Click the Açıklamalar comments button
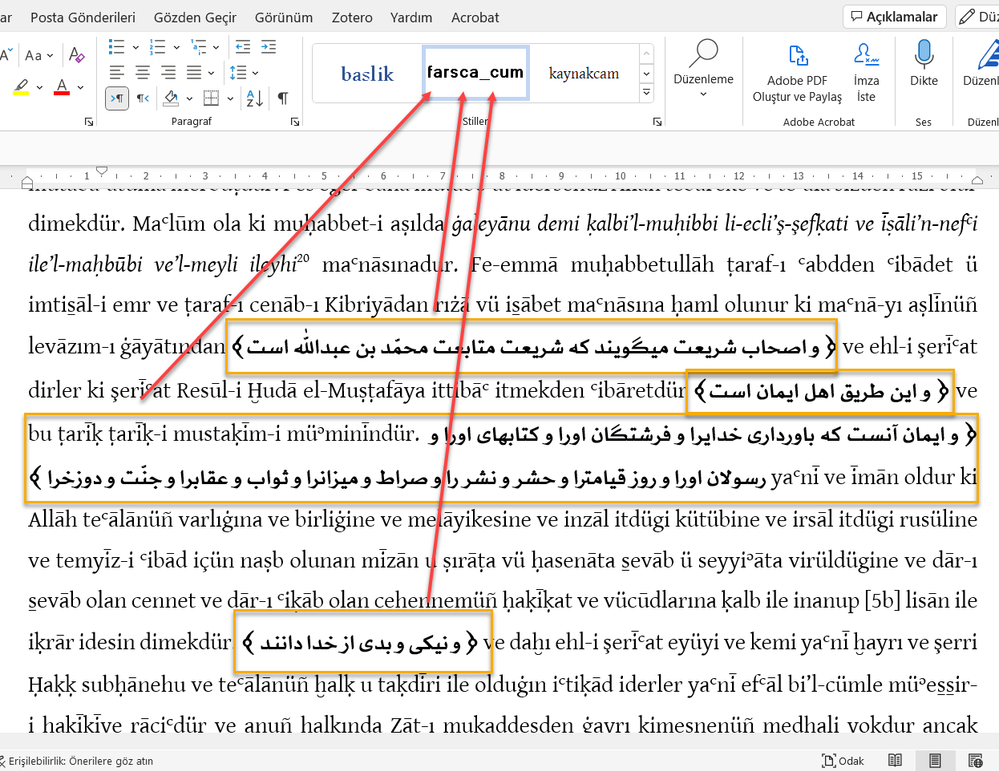The image size is (999, 771). click(x=895, y=17)
